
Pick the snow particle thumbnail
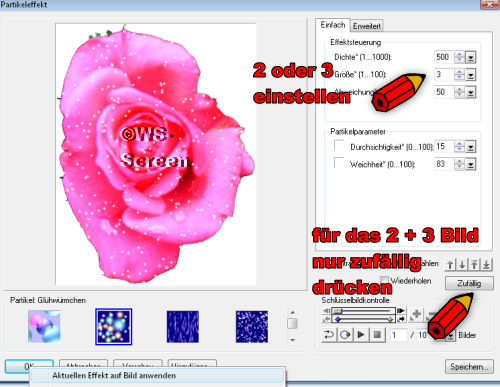(252, 327)
